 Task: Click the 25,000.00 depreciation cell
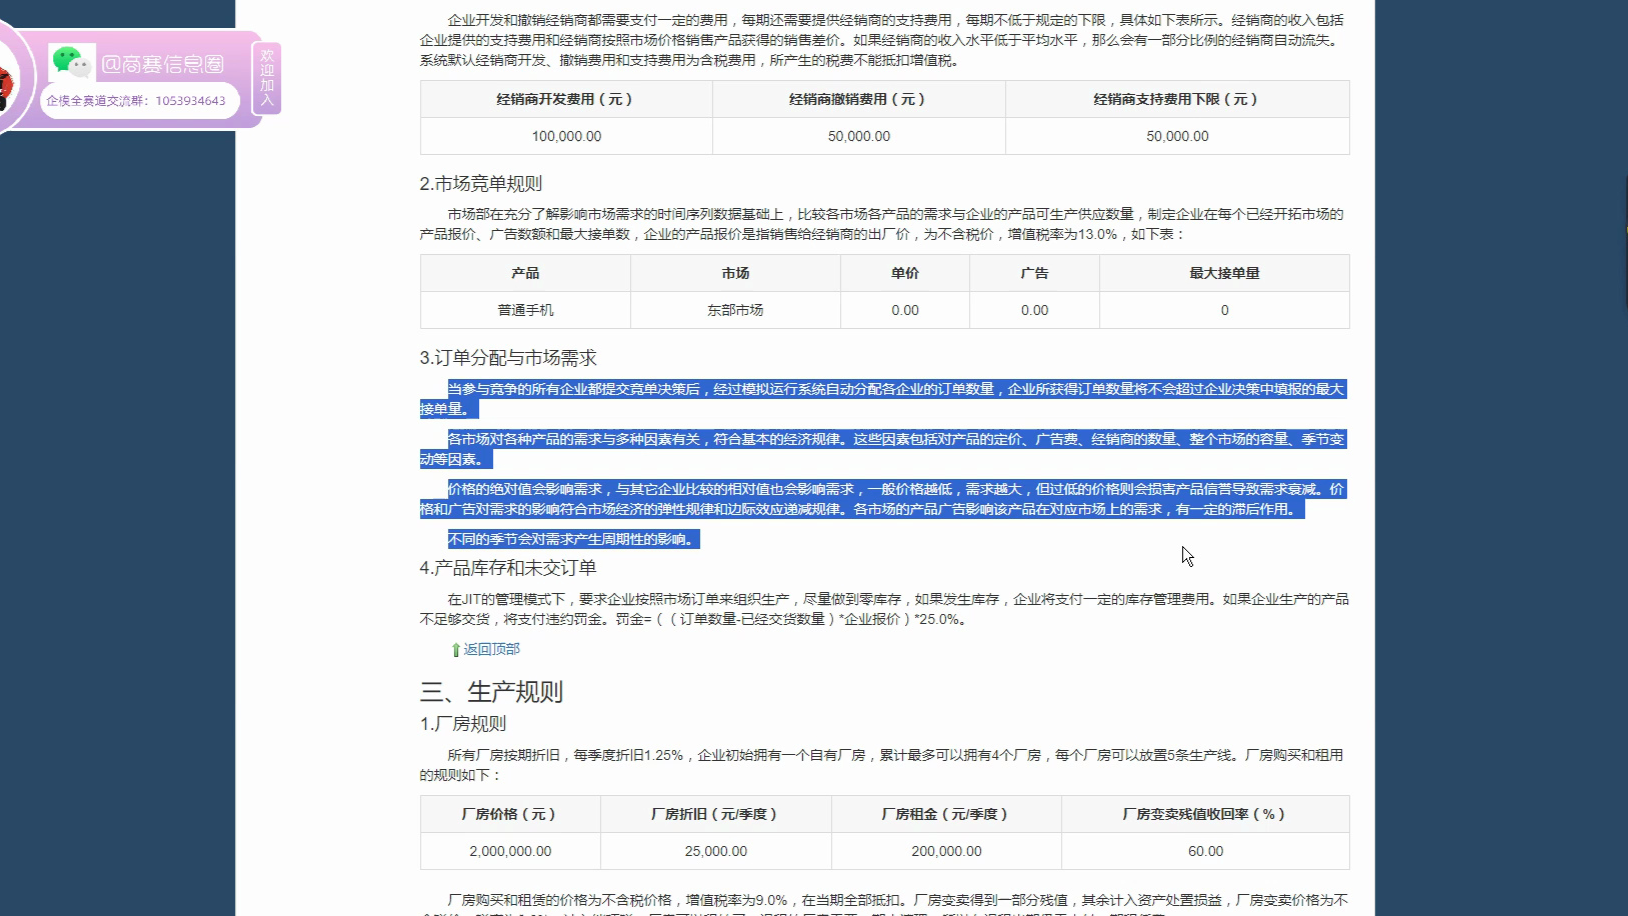coord(715,851)
